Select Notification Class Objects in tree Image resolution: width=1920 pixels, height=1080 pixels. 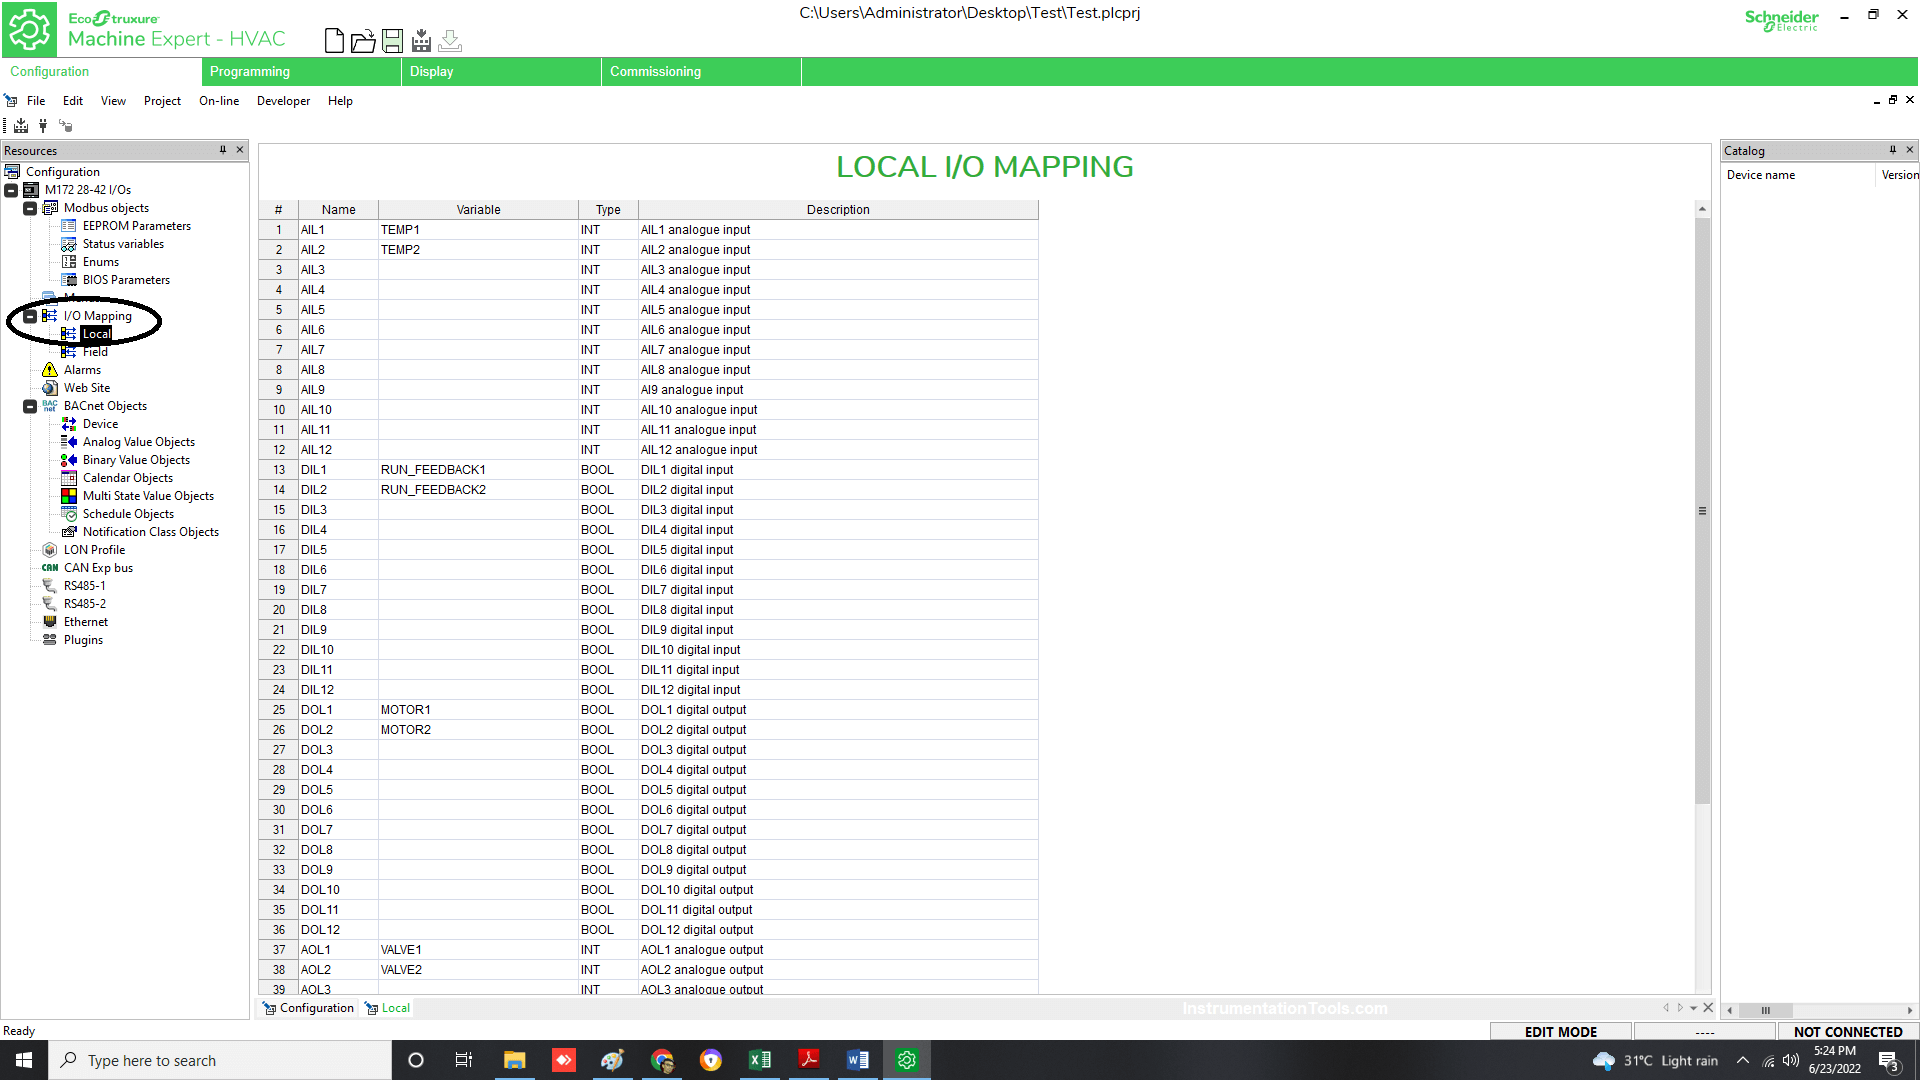(x=151, y=532)
